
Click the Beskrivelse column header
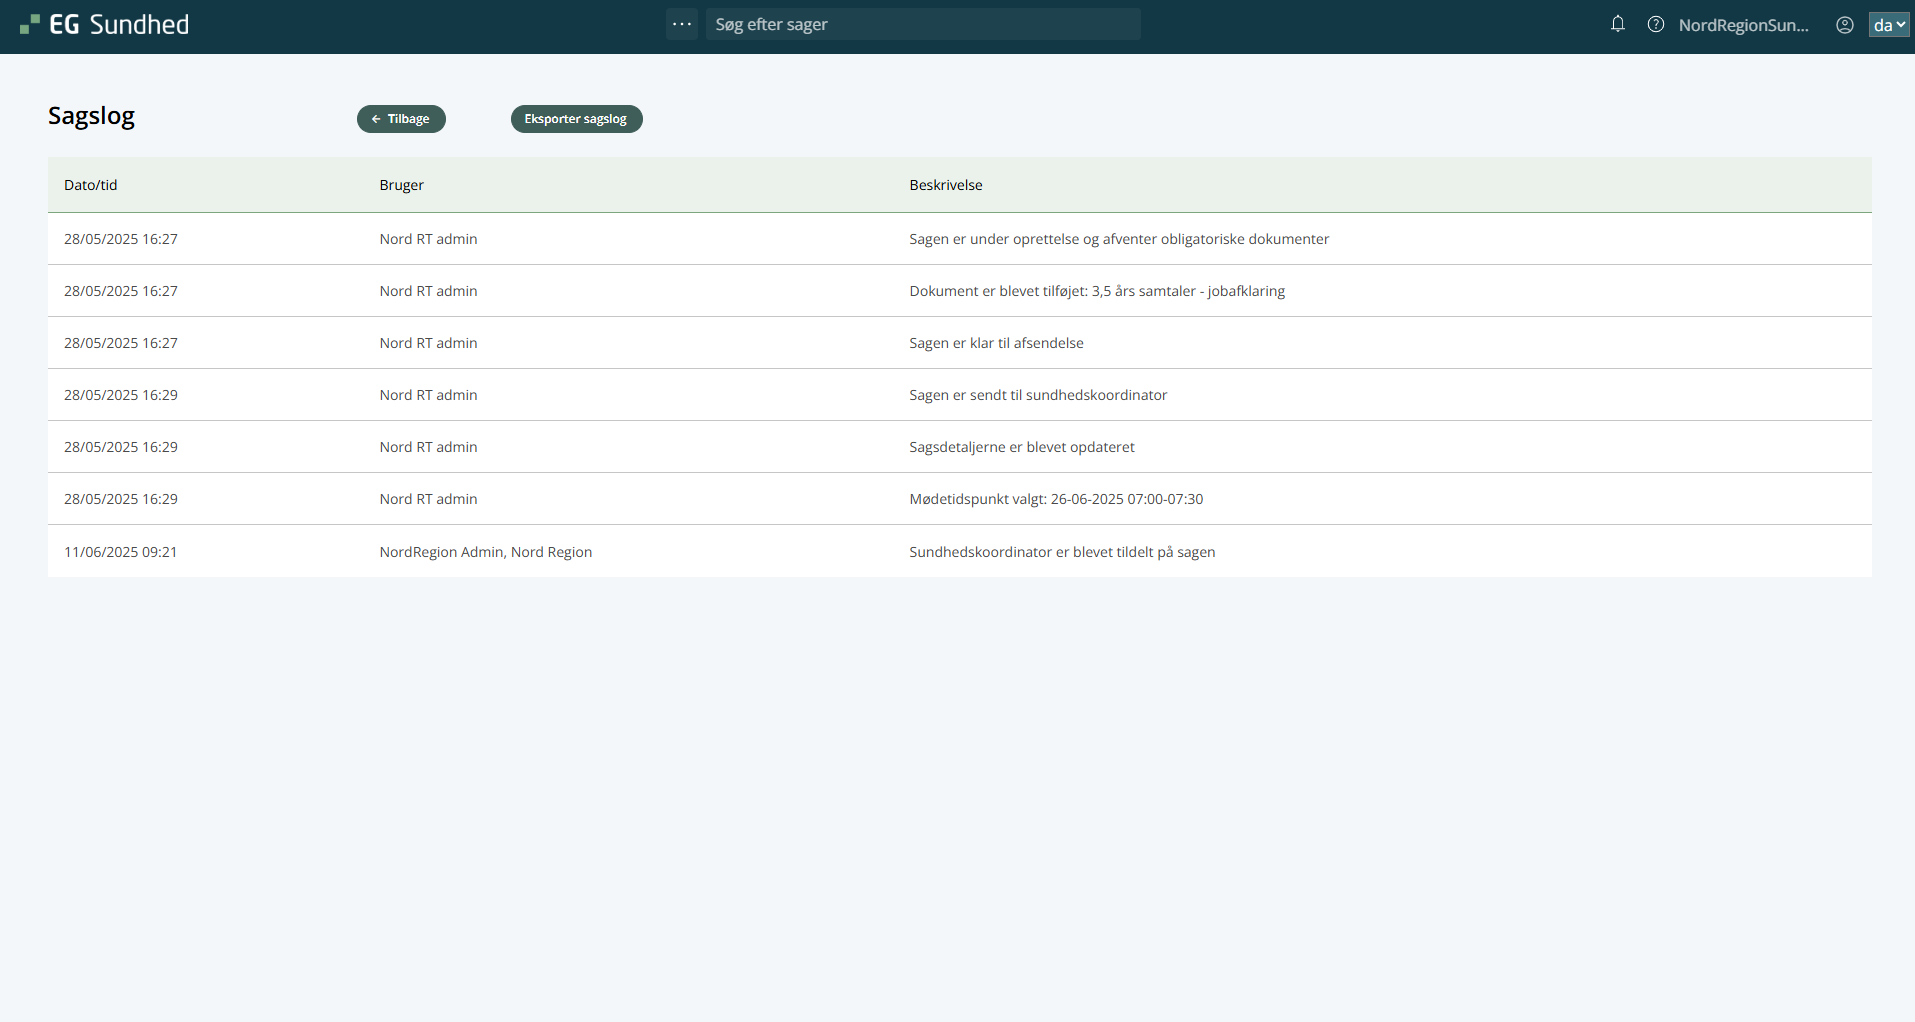(945, 185)
